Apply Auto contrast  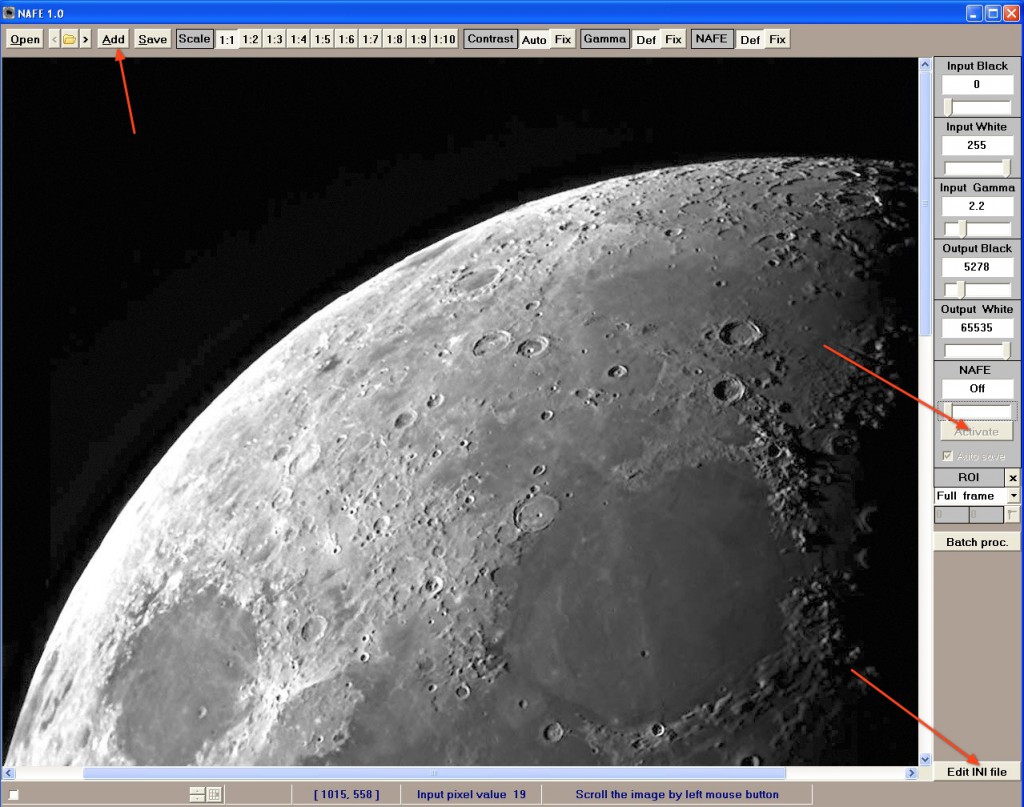pos(534,40)
